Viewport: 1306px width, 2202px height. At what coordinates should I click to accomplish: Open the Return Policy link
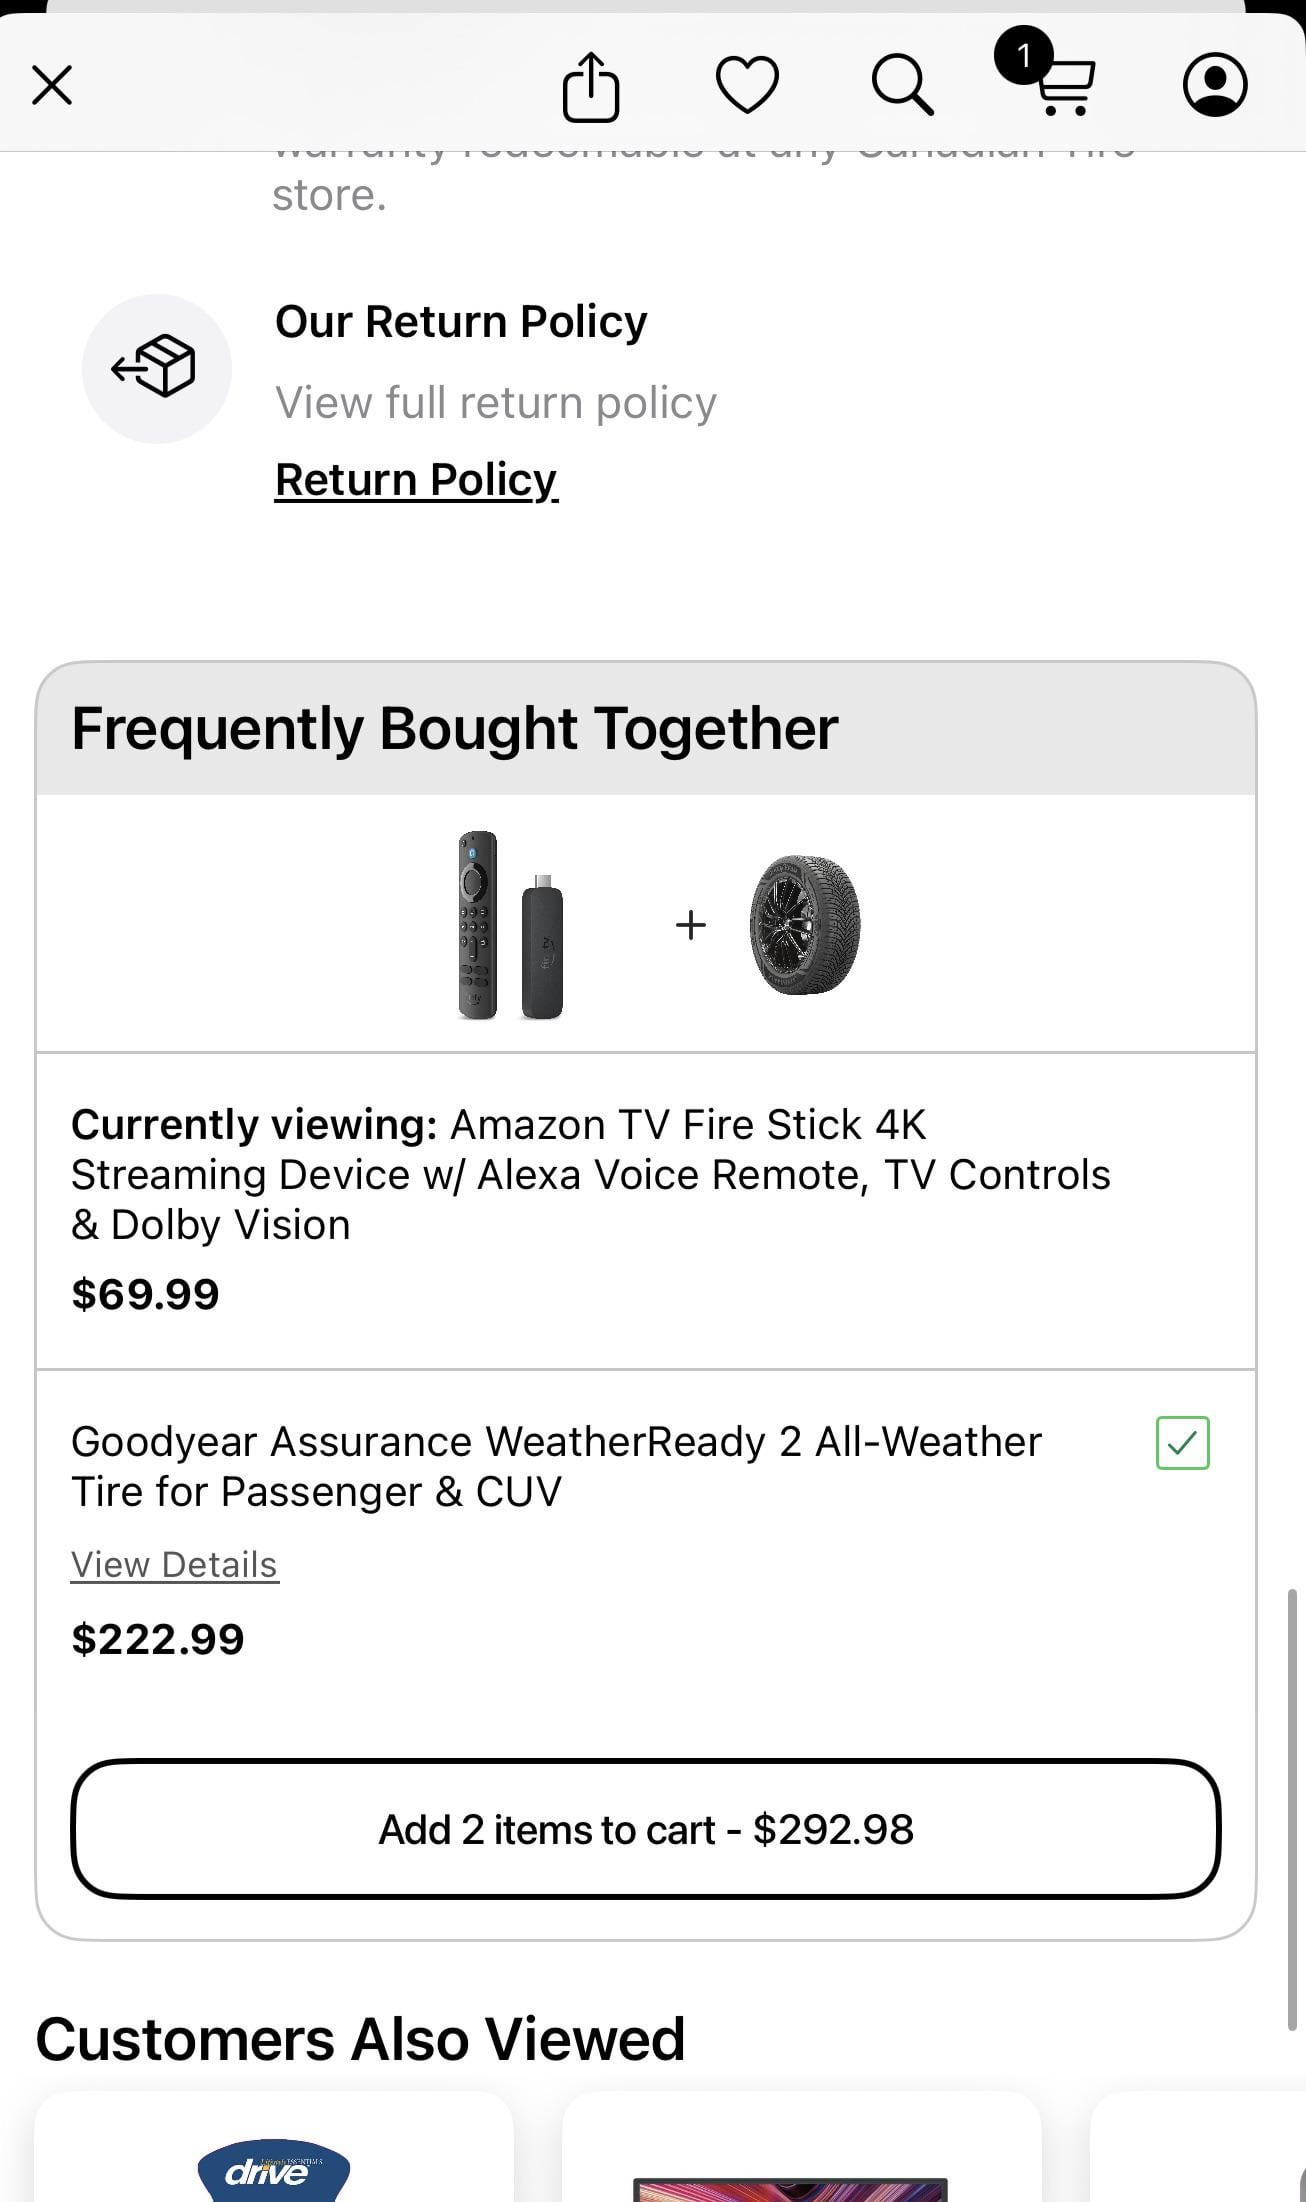pos(416,480)
